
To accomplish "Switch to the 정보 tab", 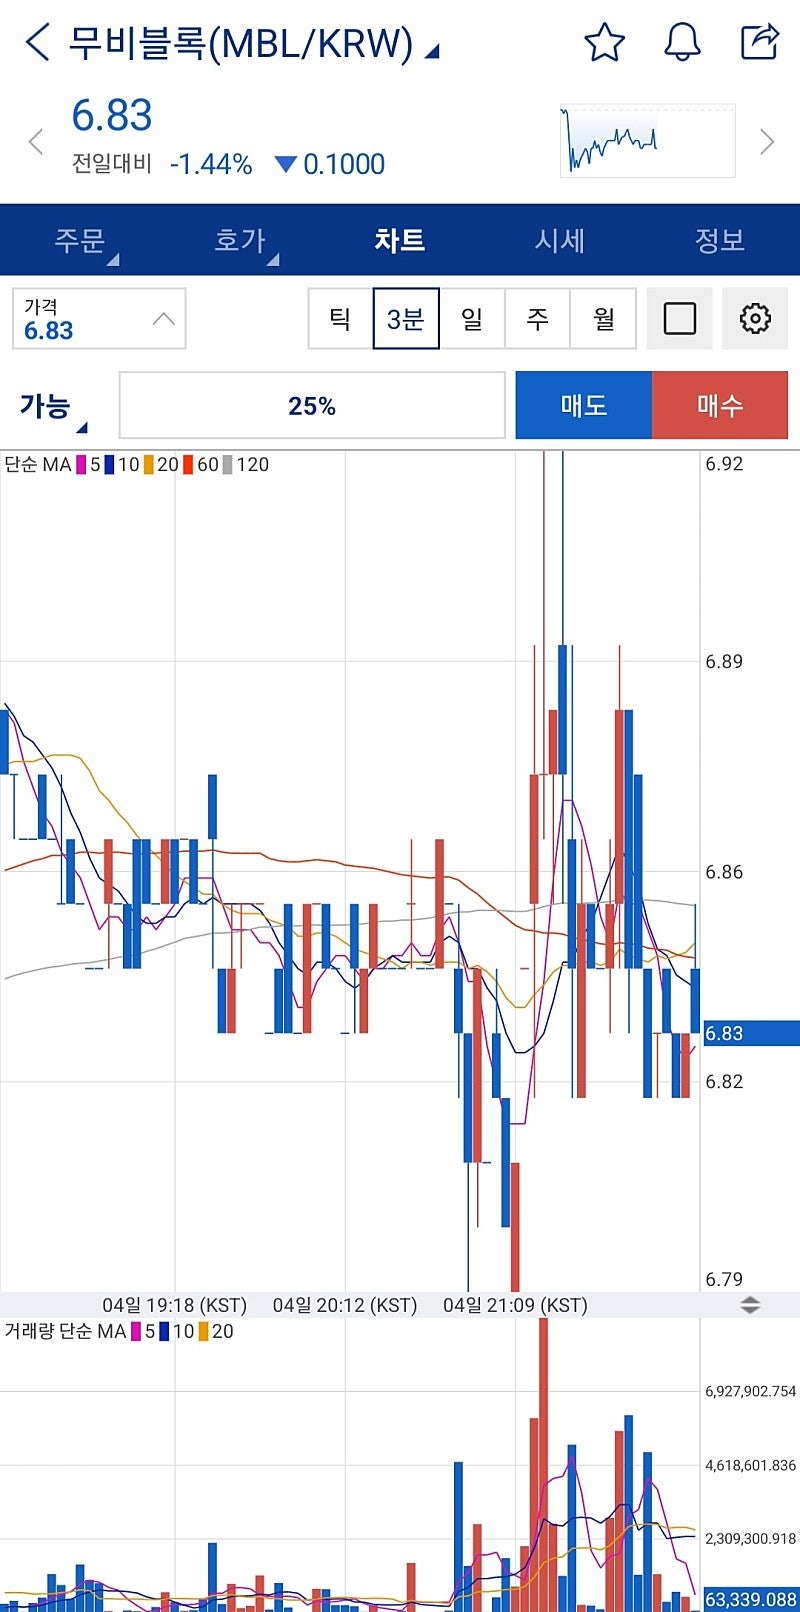I will click(720, 240).
